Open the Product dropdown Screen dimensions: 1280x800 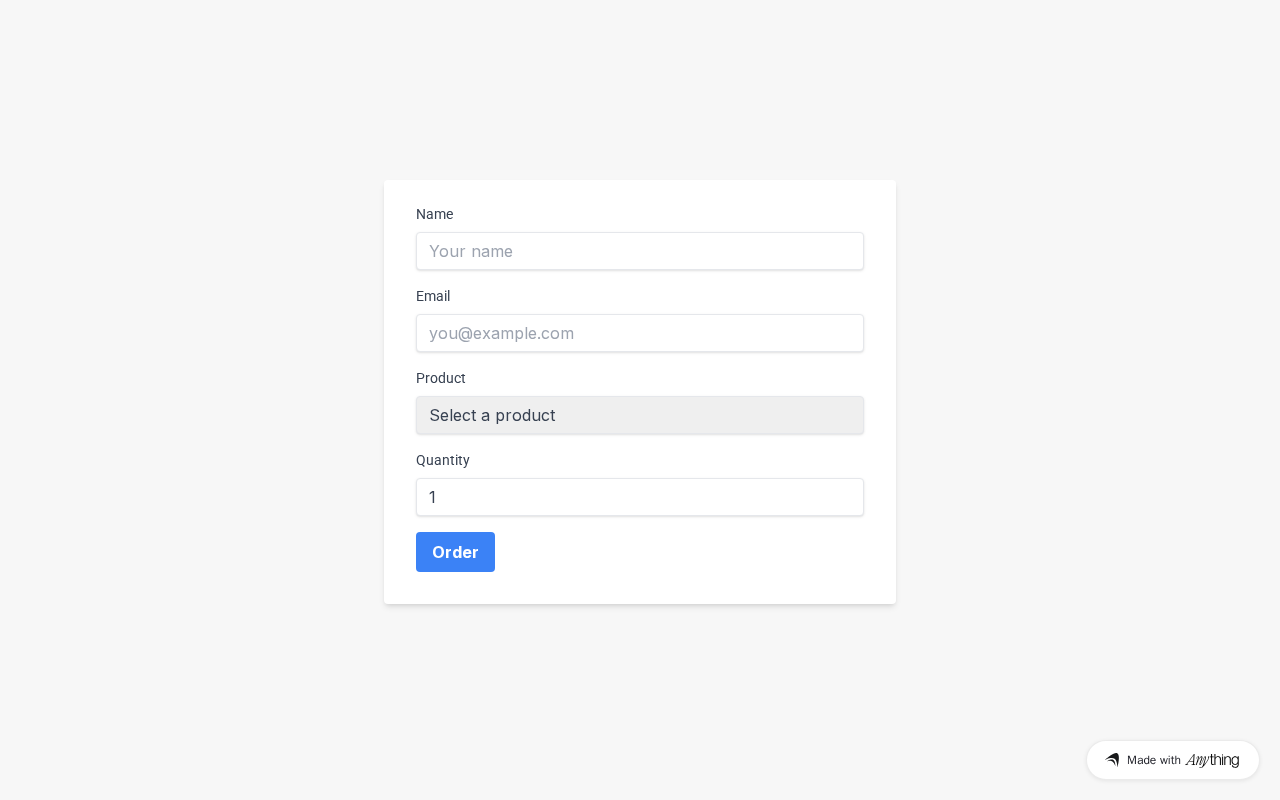point(640,415)
